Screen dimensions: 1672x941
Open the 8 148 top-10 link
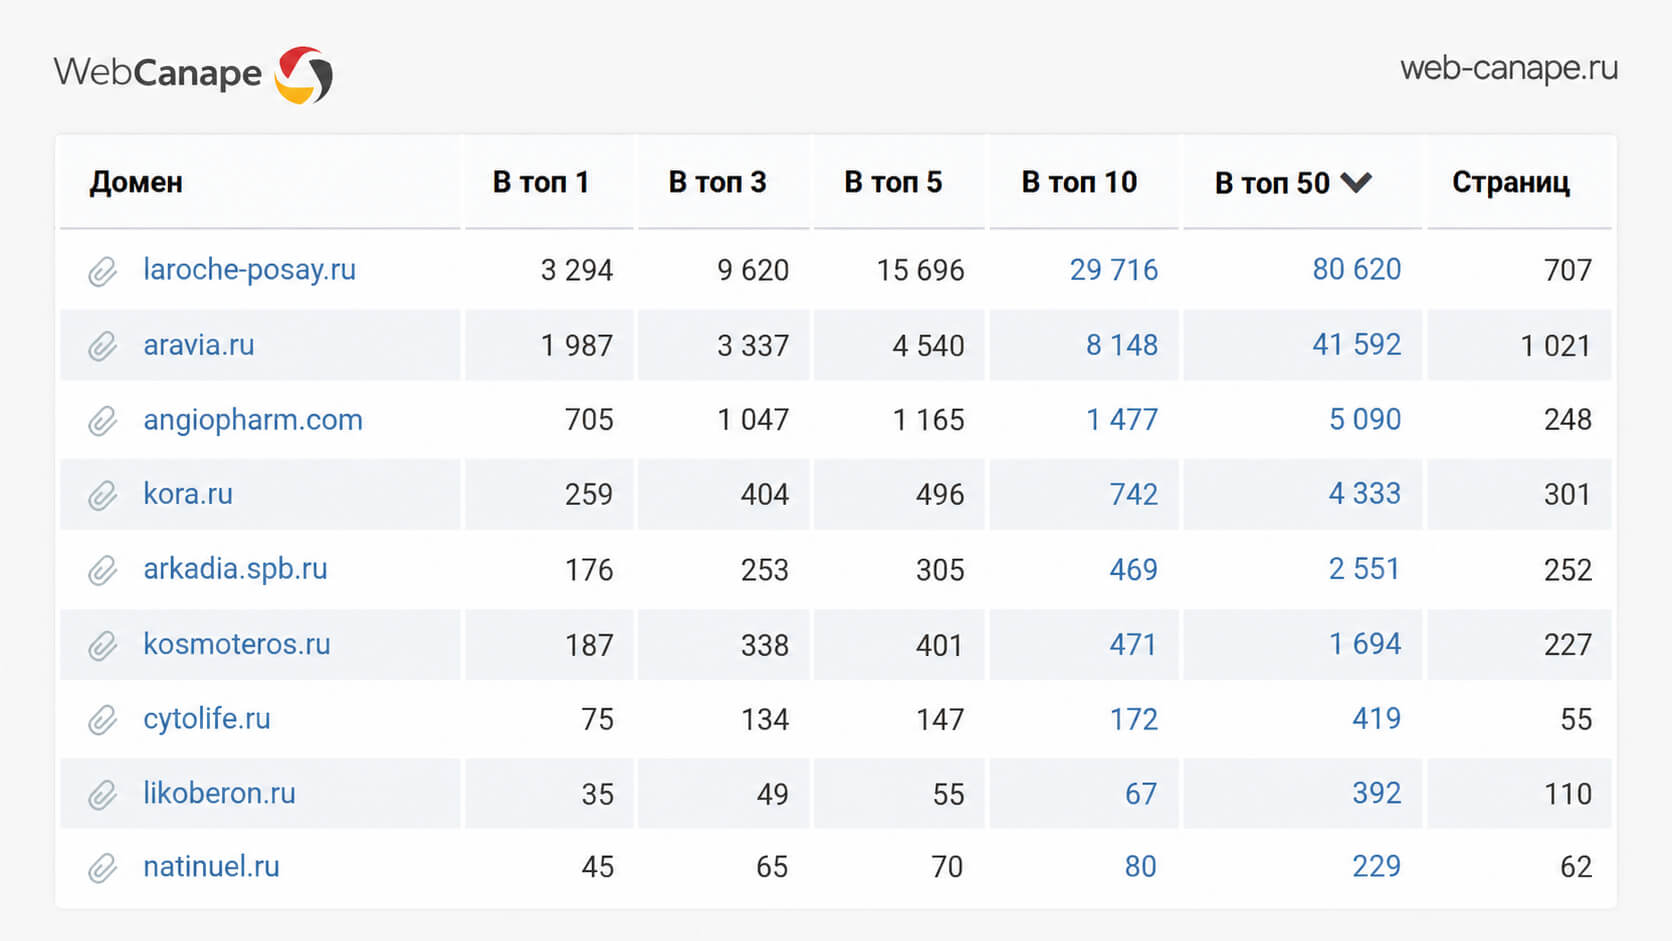(x=1122, y=345)
